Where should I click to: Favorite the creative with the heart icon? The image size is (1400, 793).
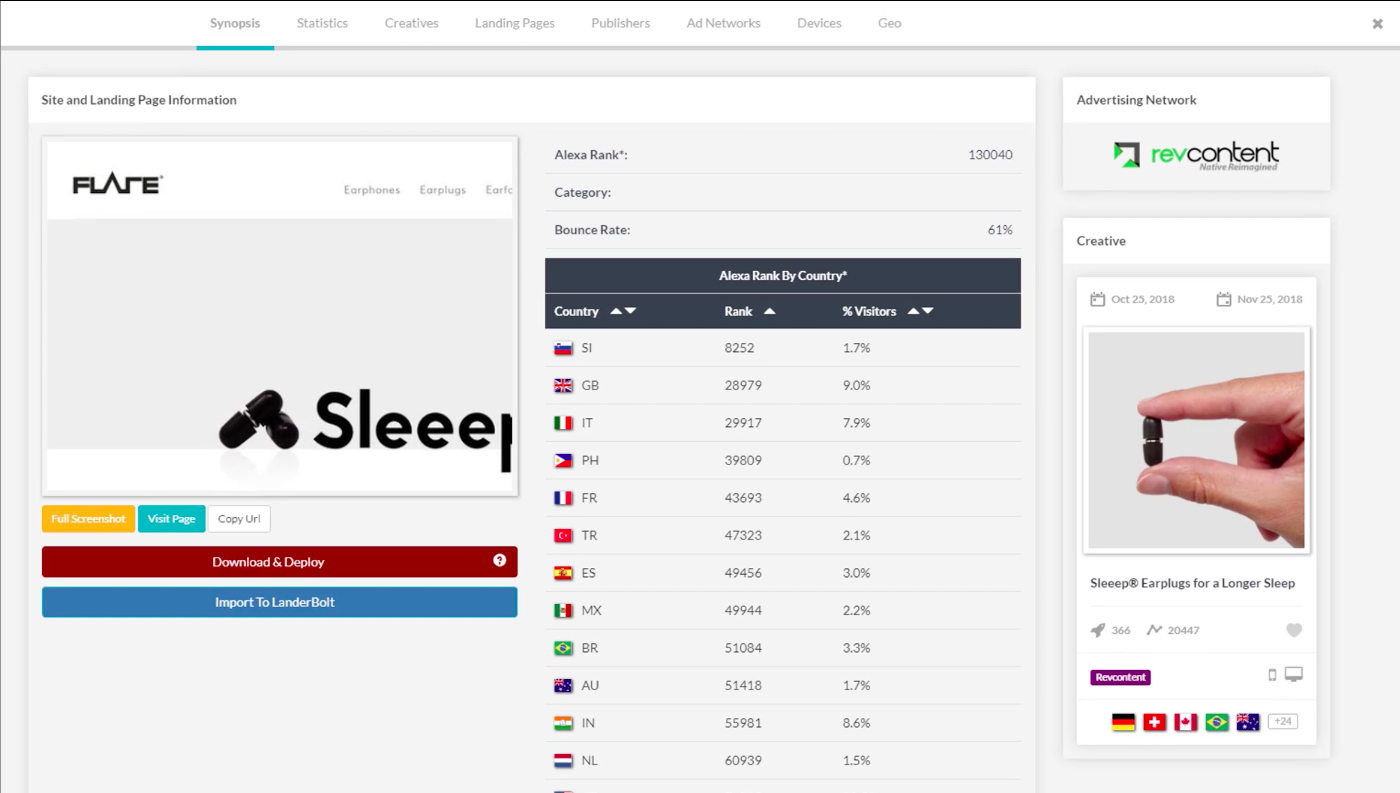pos(1294,630)
